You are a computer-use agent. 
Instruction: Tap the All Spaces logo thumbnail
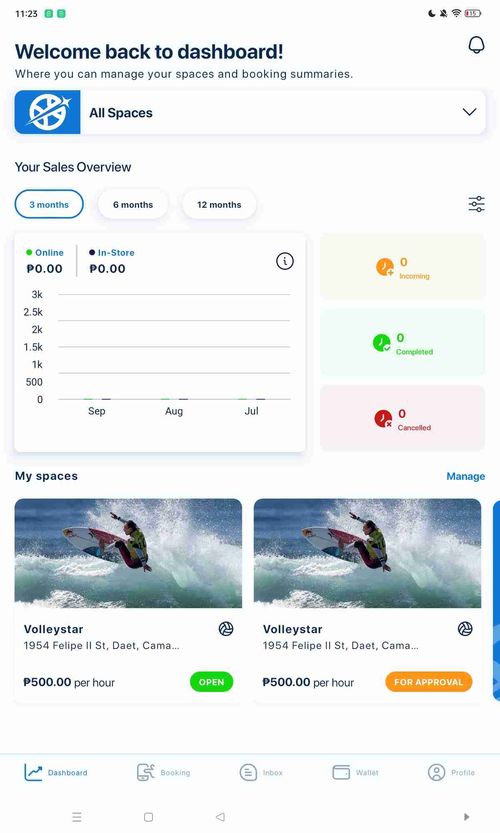[x=48, y=112]
